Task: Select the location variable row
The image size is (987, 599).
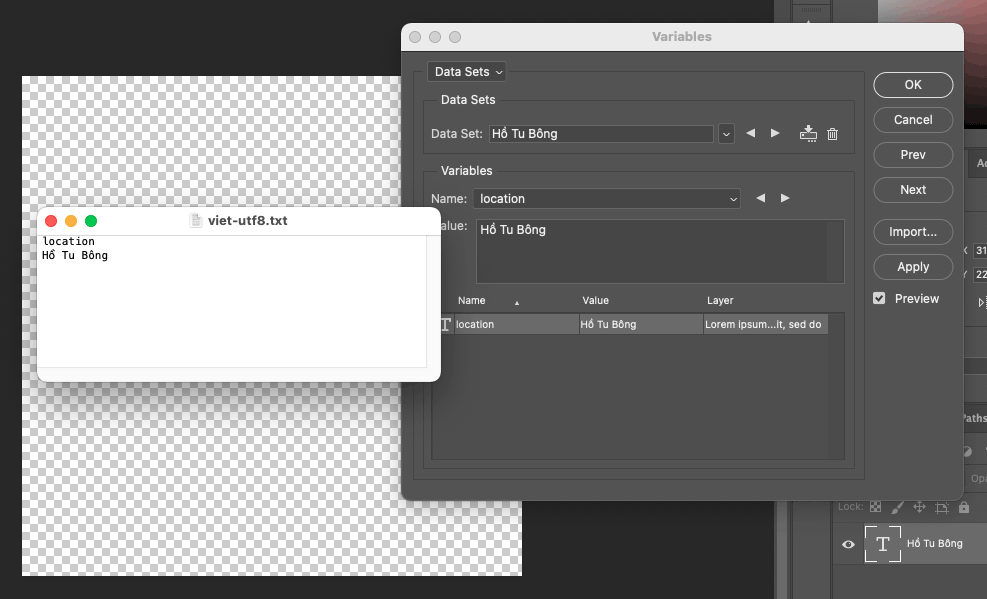Action: tap(632, 325)
